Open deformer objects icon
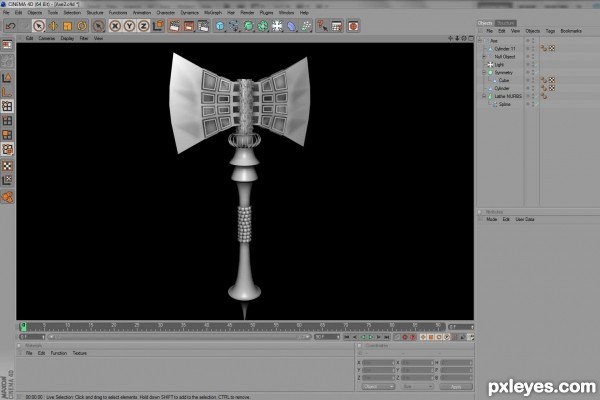 292,26
